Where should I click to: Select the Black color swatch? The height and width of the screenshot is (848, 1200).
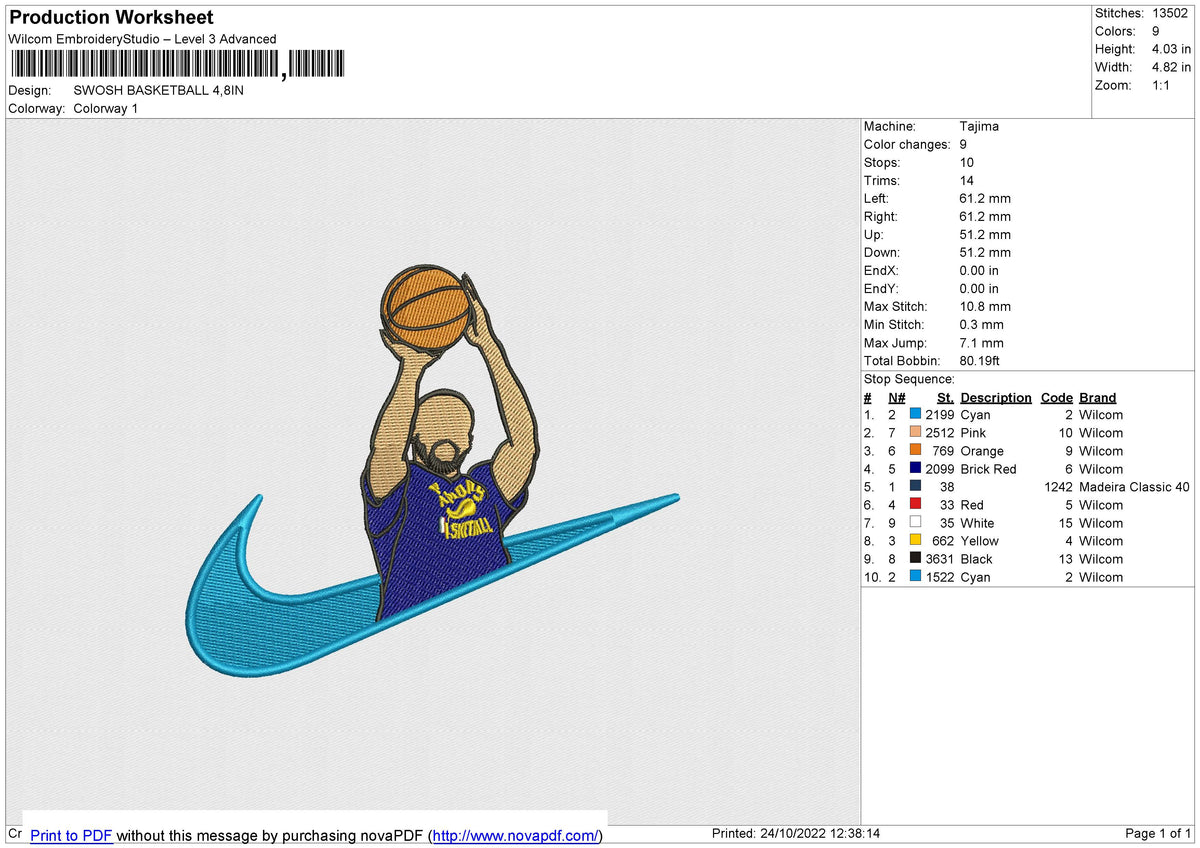pyautogui.click(x=915, y=559)
